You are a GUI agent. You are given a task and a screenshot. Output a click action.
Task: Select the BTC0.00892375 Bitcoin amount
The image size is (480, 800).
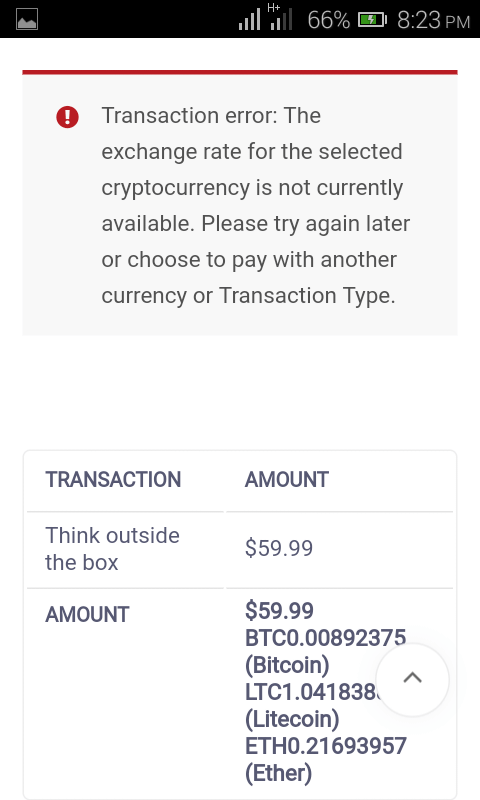click(x=325, y=638)
